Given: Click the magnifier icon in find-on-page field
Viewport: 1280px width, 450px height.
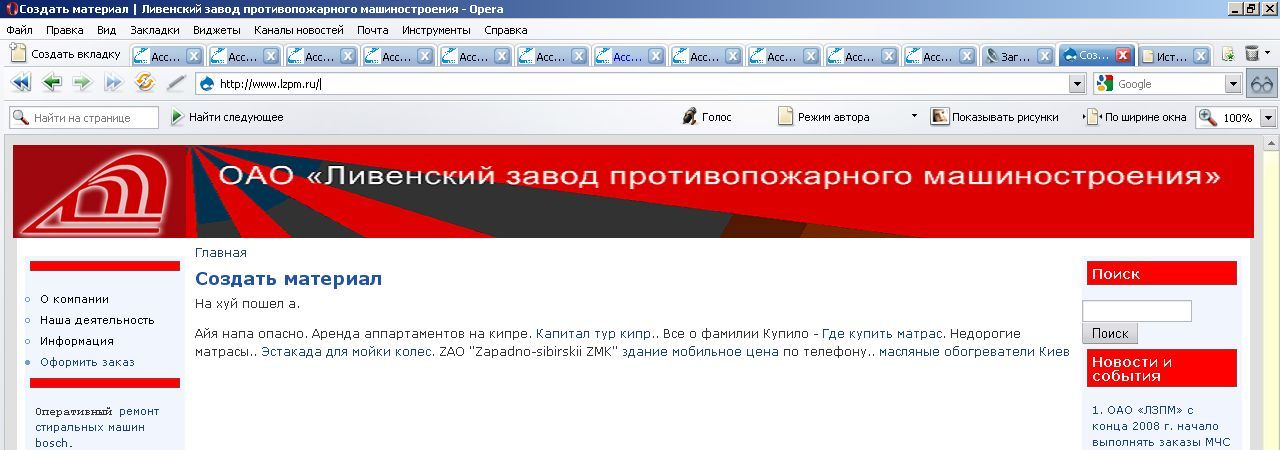Looking at the screenshot, I should click(20, 118).
